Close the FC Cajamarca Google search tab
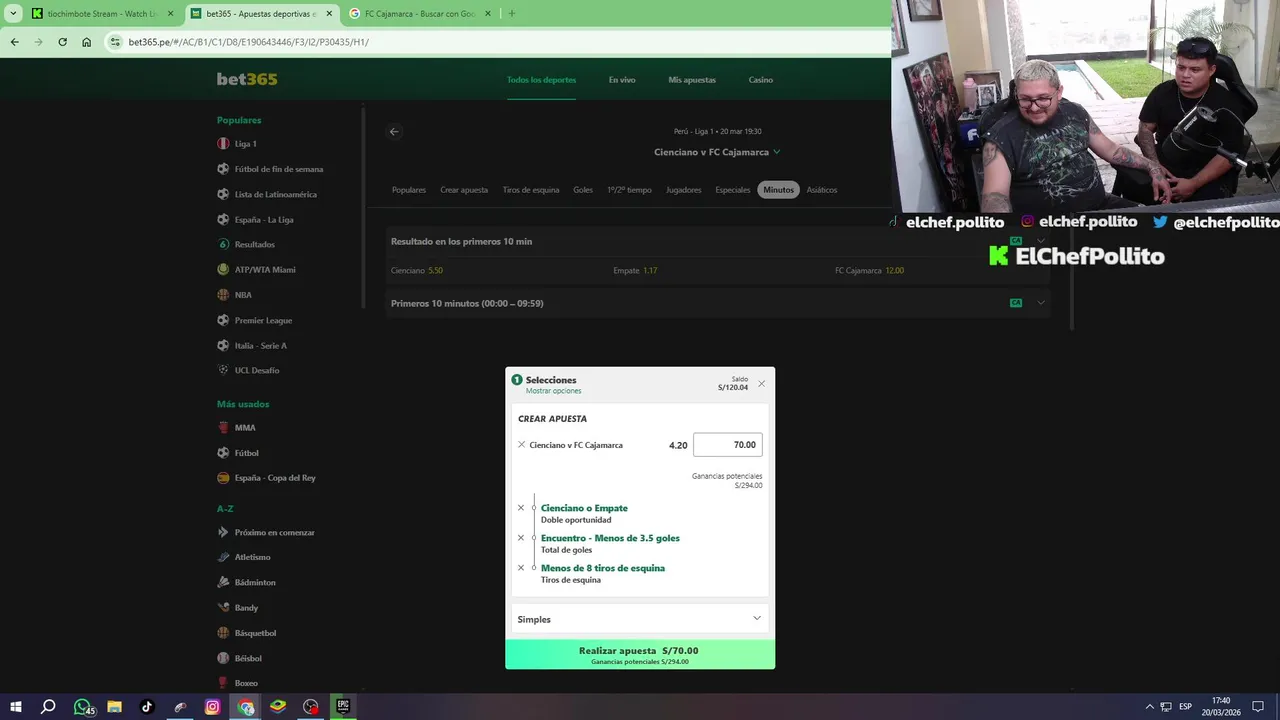The height and width of the screenshot is (720, 1280). (487, 14)
